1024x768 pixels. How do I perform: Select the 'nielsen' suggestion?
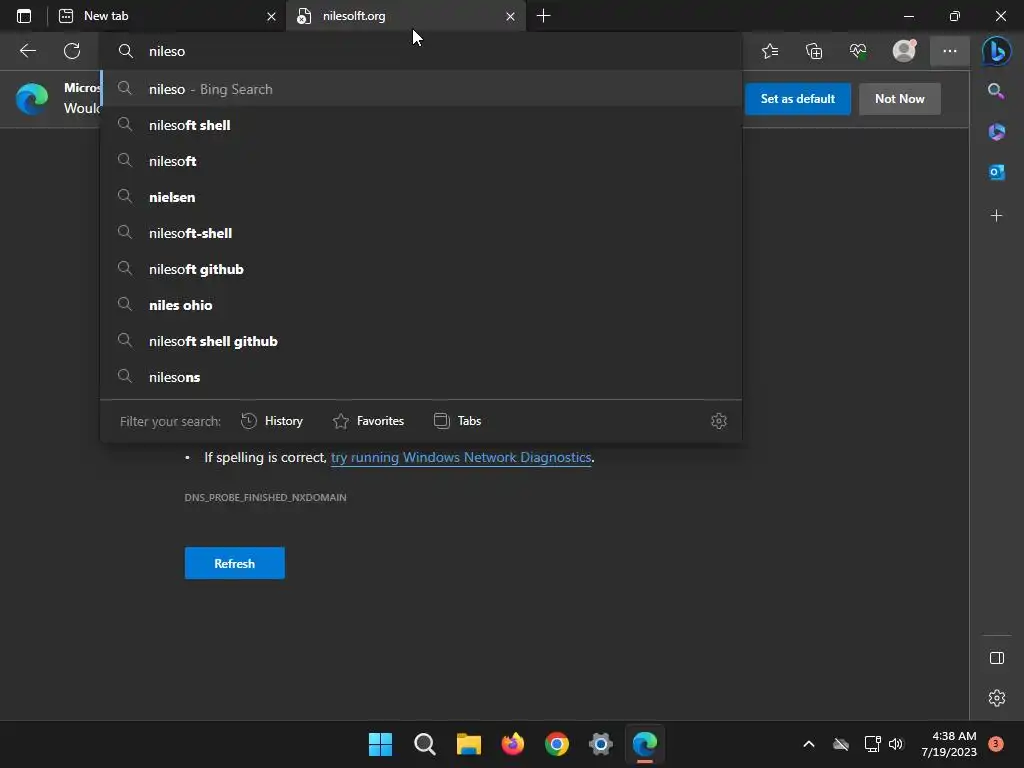(421, 197)
